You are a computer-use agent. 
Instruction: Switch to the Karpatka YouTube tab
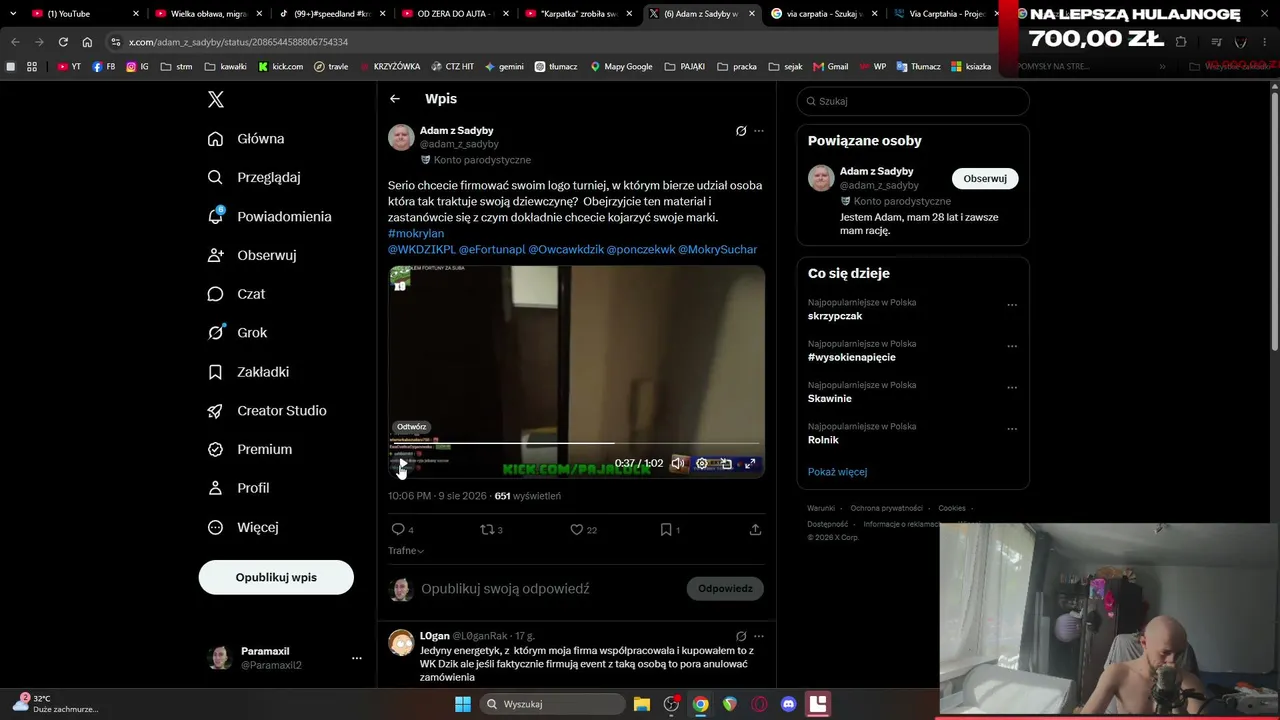(577, 14)
